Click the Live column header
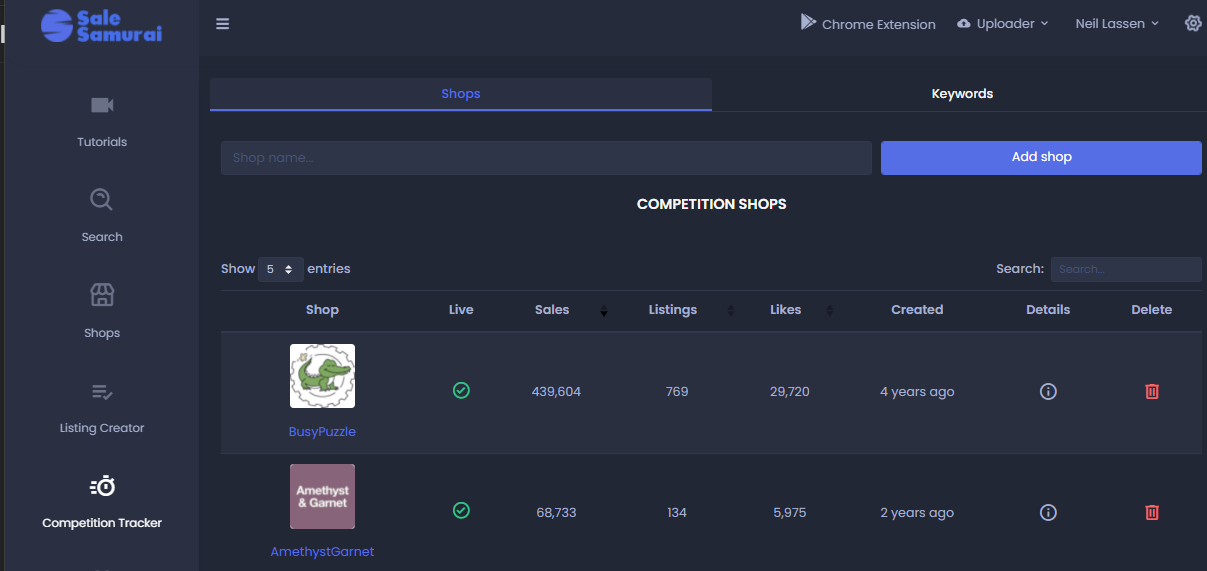This screenshot has height=571, width=1207. pyautogui.click(x=461, y=310)
